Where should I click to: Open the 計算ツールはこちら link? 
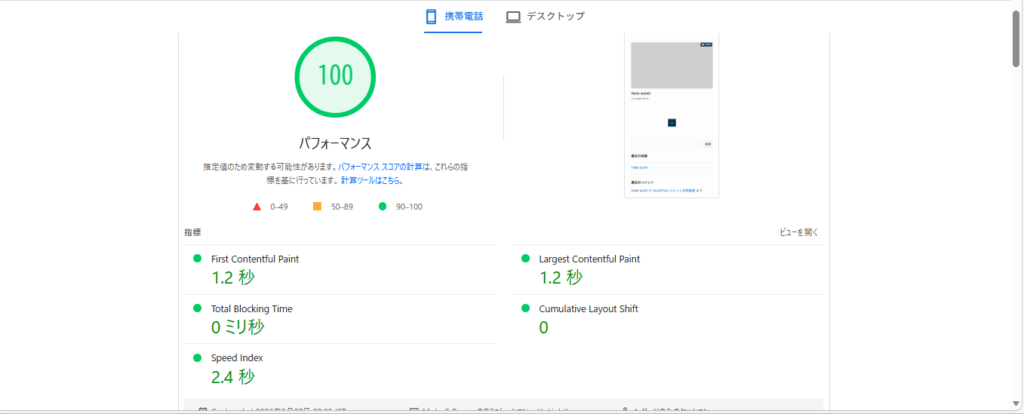(x=372, y=181)
